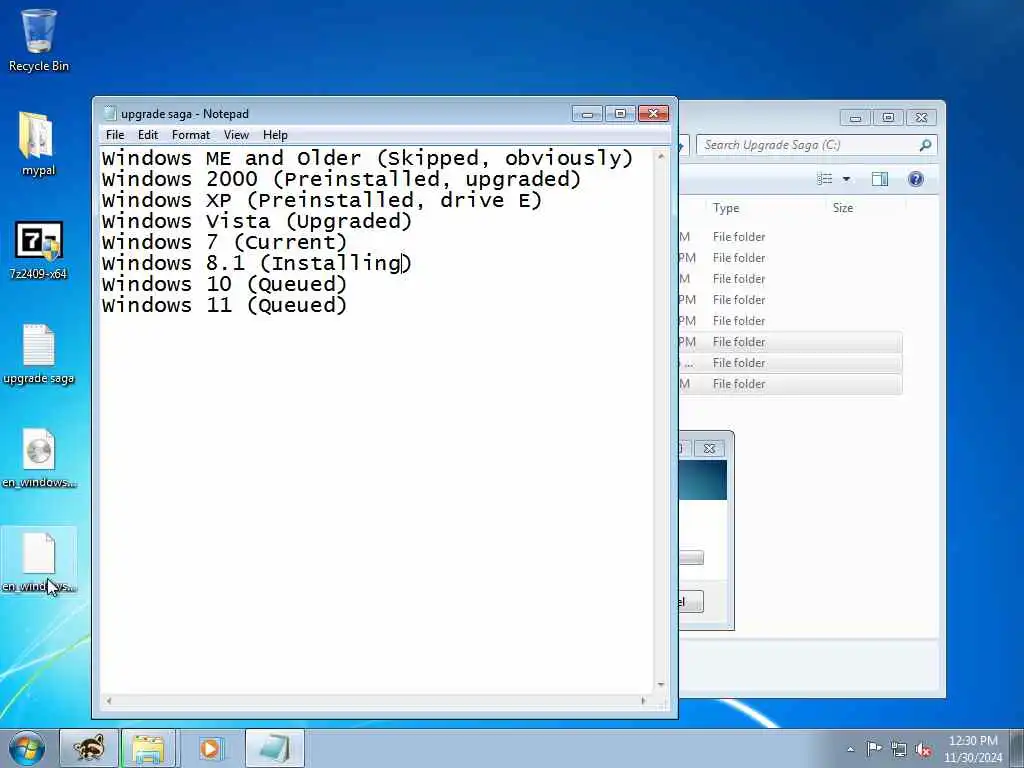Sort by Size column header in Explorer
This screenshot has width=1024, height=768.
tap(842, 208)
